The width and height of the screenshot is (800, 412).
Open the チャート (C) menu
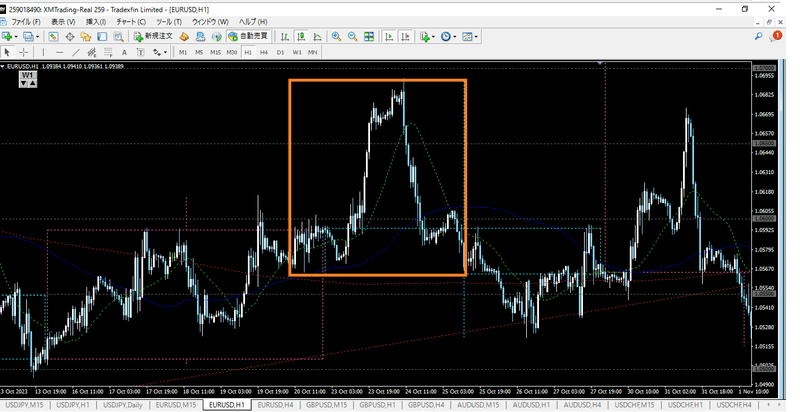131,22
